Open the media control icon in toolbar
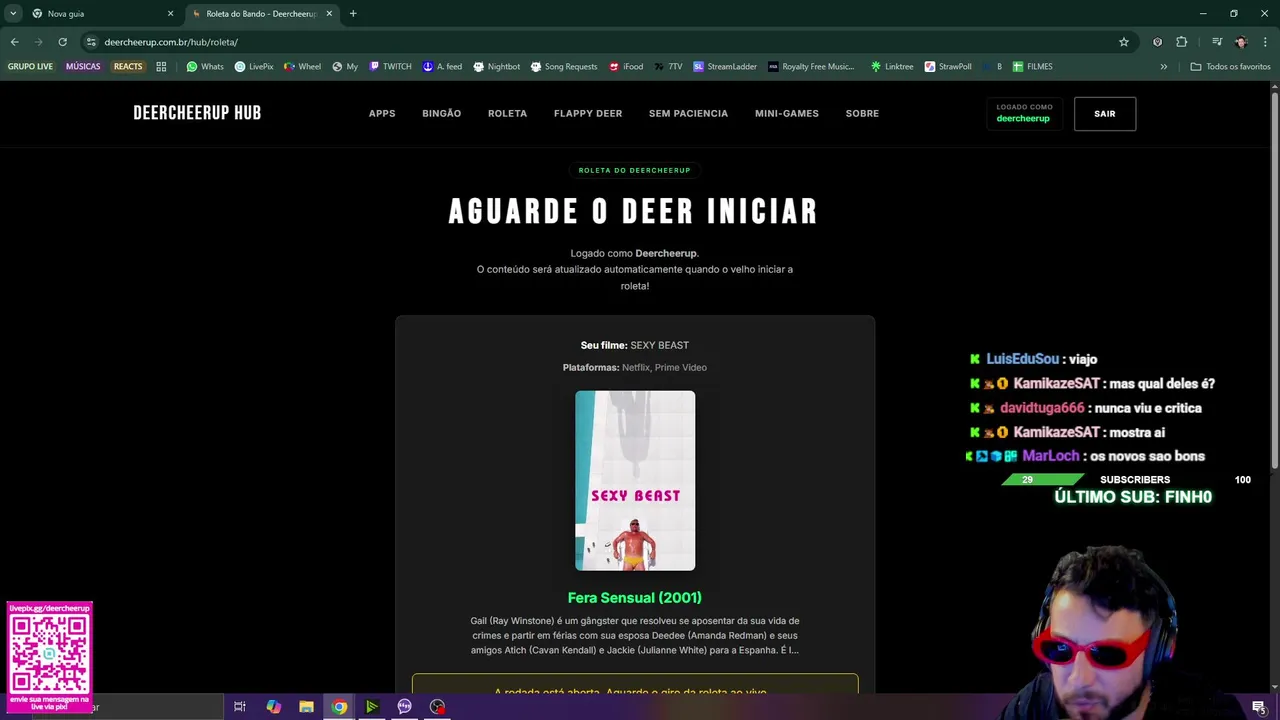 (1216, 42)
